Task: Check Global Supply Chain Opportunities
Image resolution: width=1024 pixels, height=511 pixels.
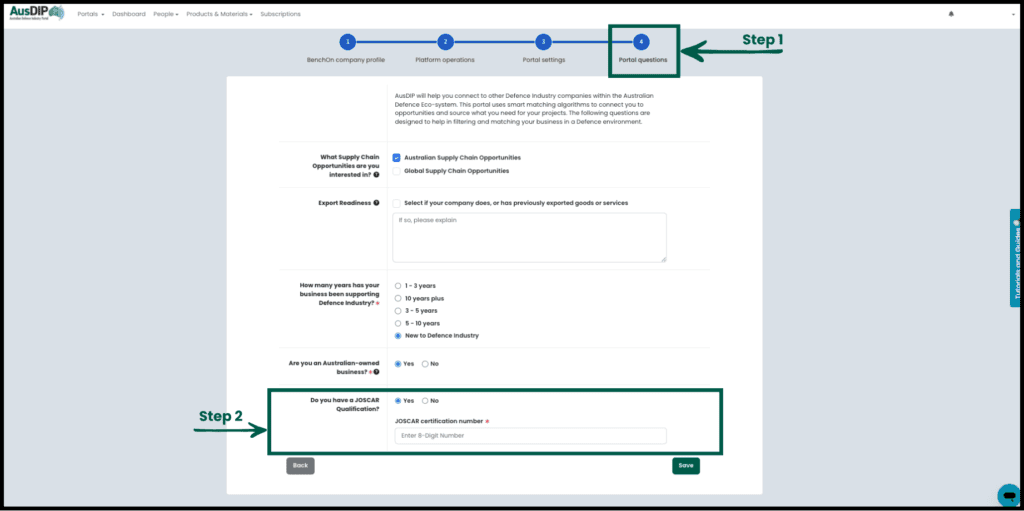Action: pyautogui.click(x=397, y=171)
